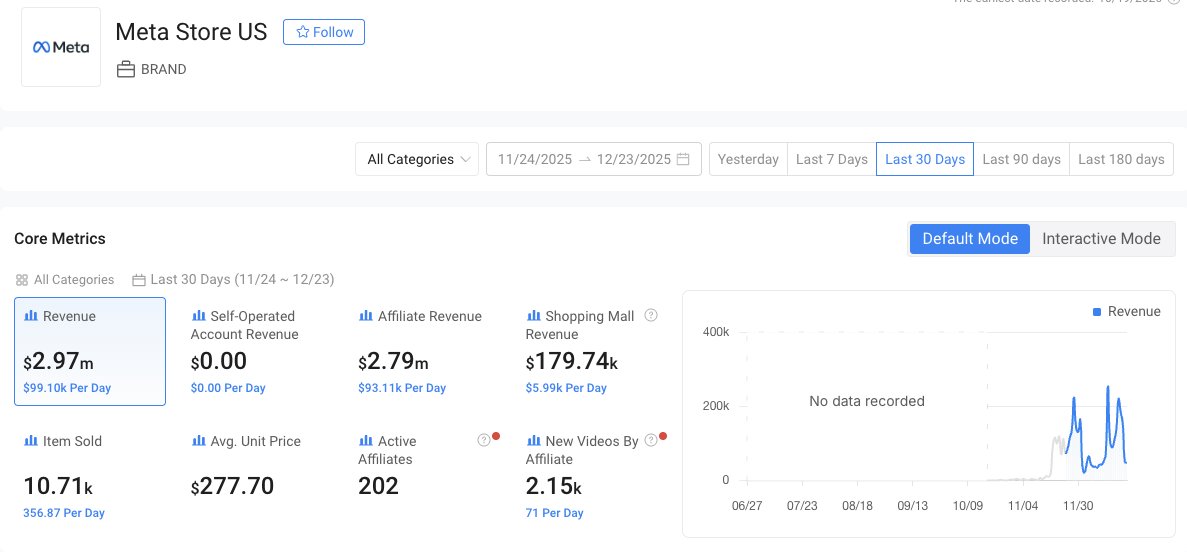Click the grid icon beside All Categories label
This screenshot has width=1187, height=552.
21,280
